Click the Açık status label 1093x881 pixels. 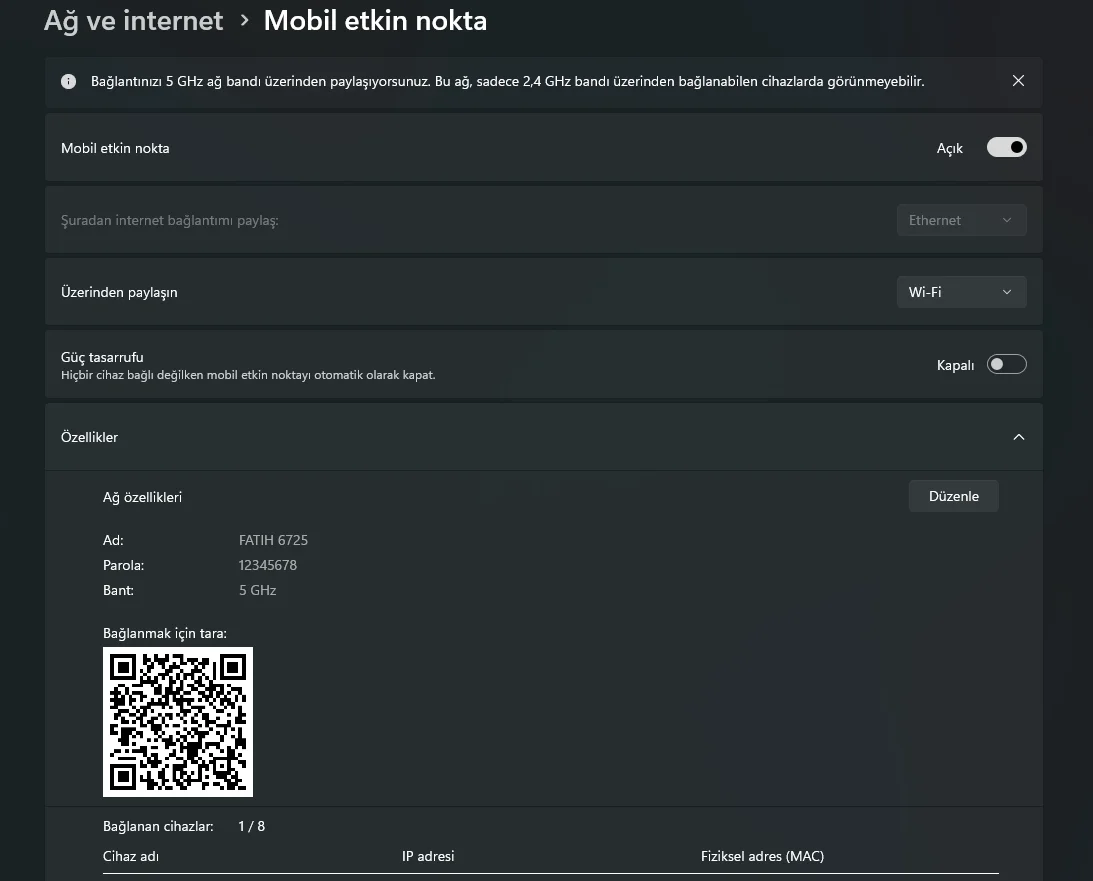point(949,148)
